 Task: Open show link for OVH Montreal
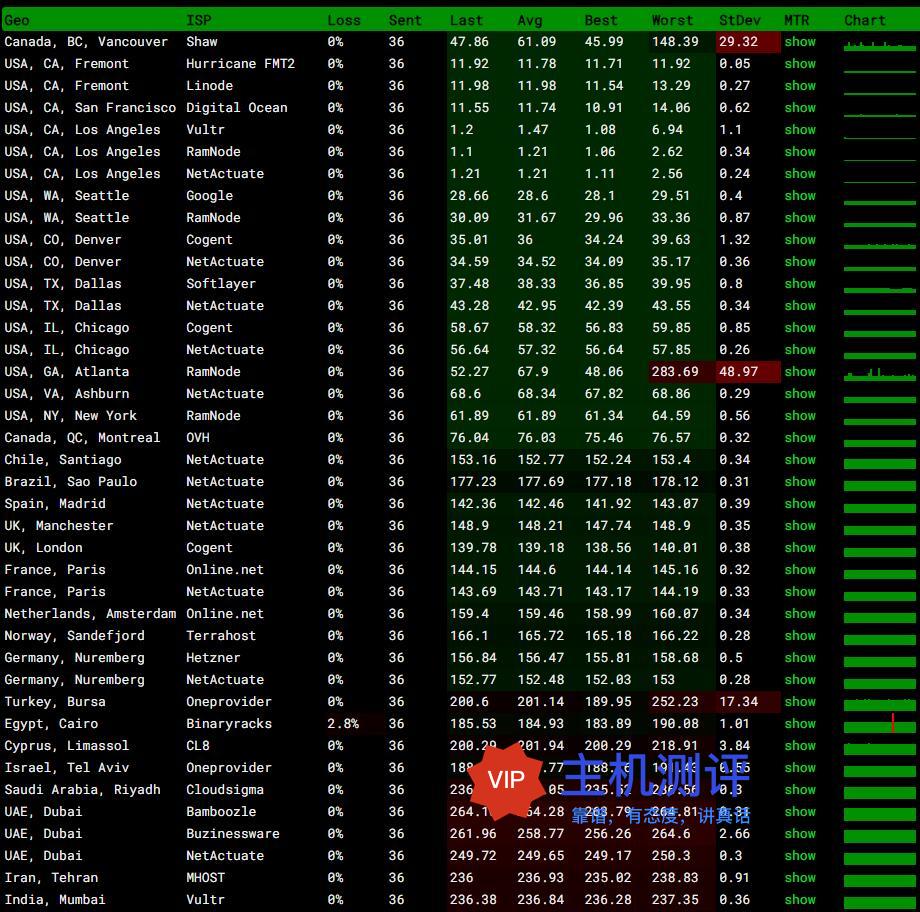coord(800,438)
